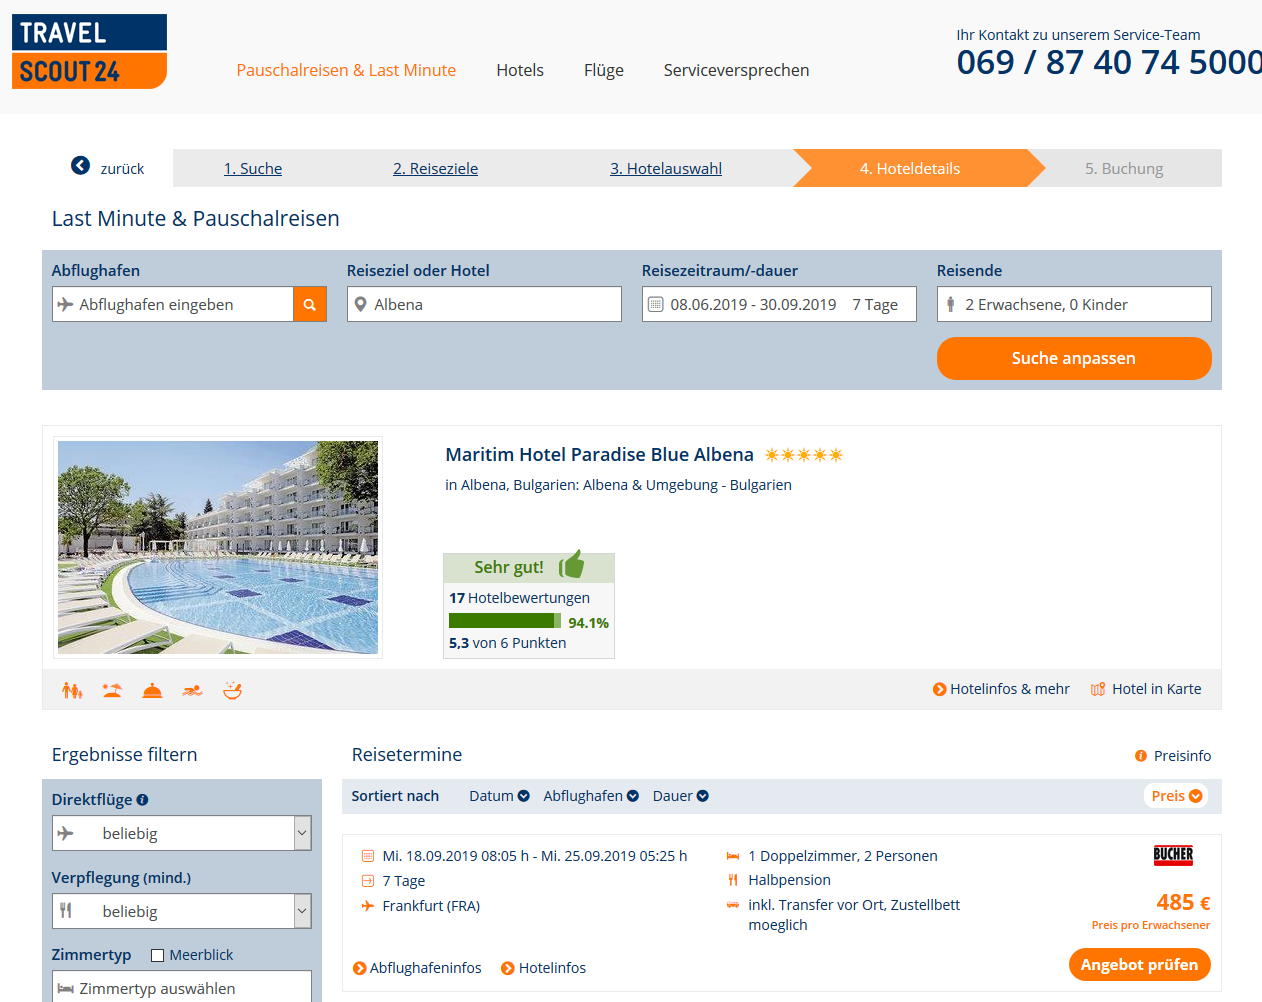Enable the Meerblick checkbox

(157, 955)
